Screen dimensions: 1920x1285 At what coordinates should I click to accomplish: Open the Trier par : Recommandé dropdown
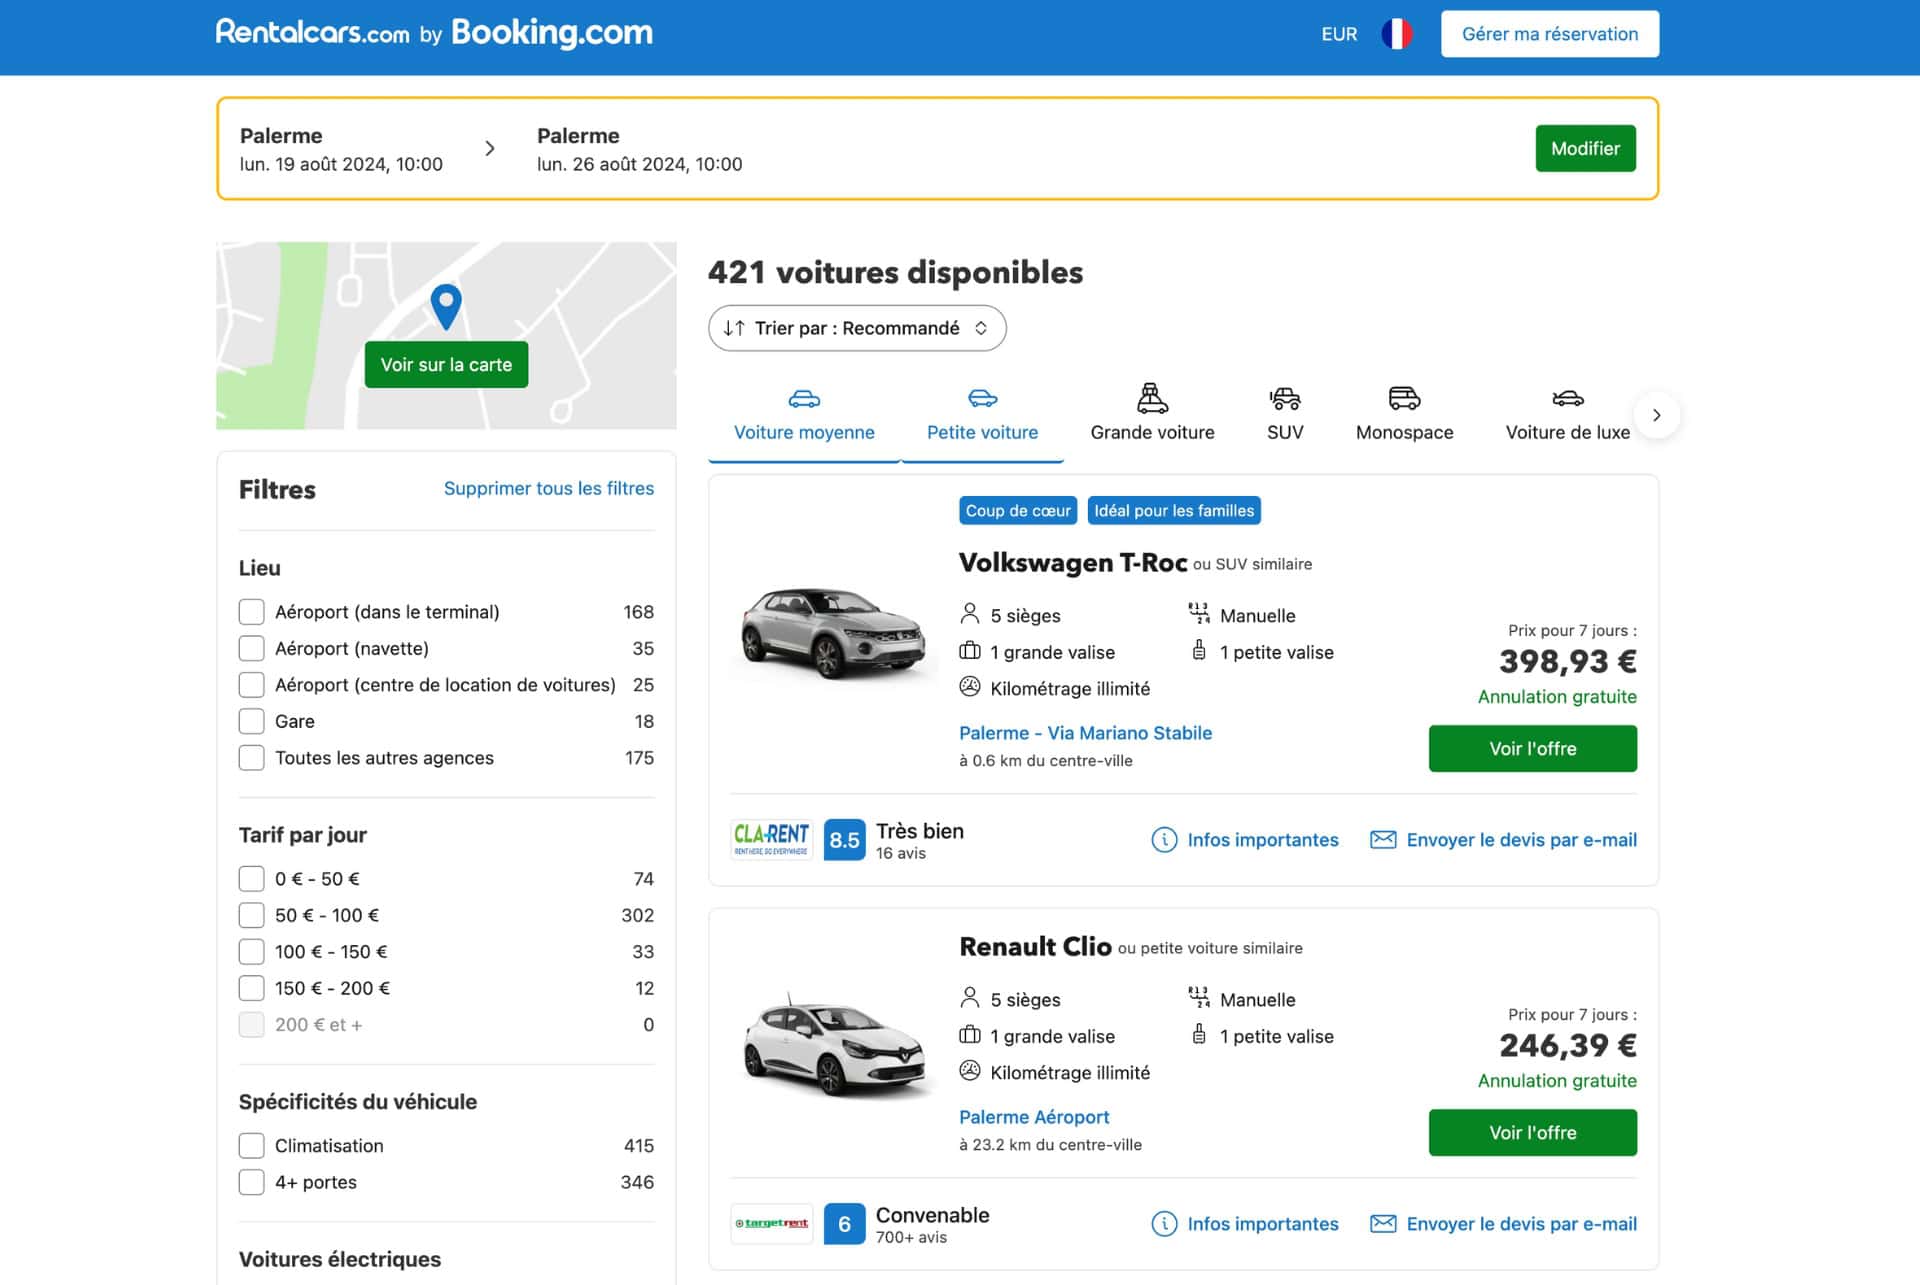tap(857, 328)
